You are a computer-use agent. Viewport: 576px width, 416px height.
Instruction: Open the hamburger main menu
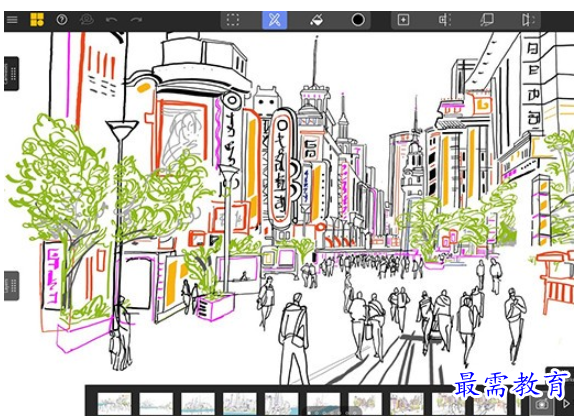12,19
